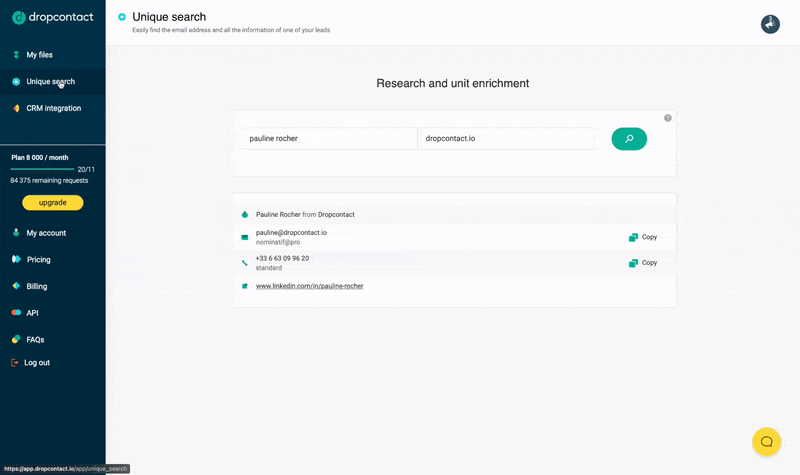
Task: Click the CRM integration icon
Action: tap(16, 108)
